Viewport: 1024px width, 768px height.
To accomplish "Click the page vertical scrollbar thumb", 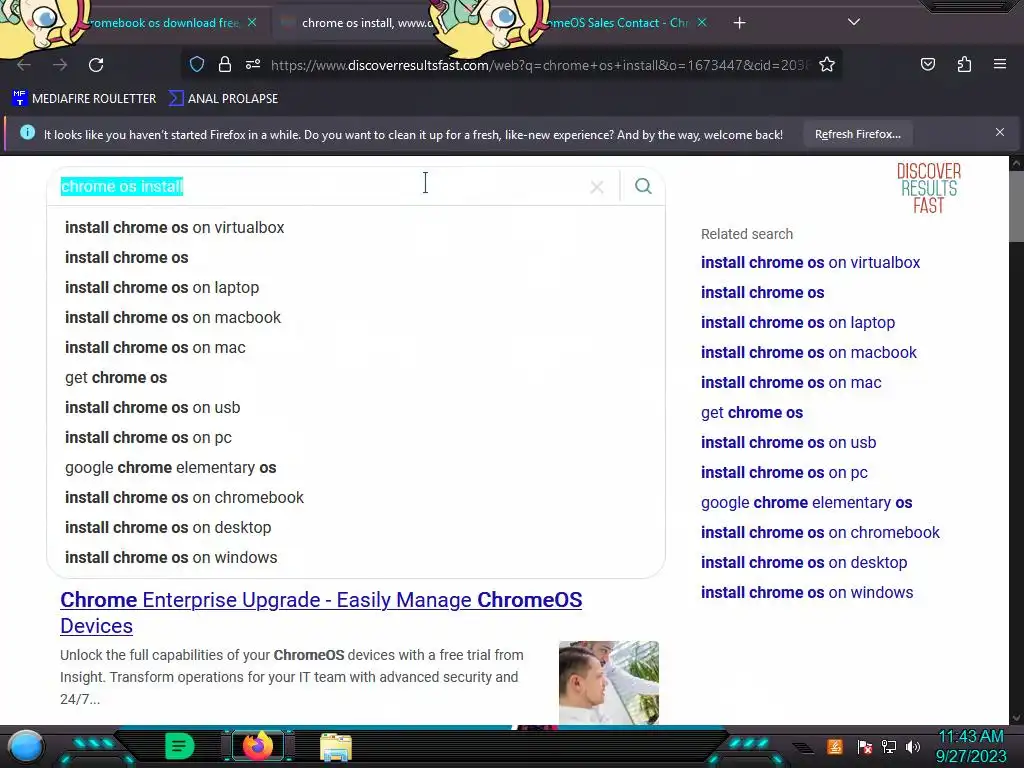I will tap(1016, 206).
